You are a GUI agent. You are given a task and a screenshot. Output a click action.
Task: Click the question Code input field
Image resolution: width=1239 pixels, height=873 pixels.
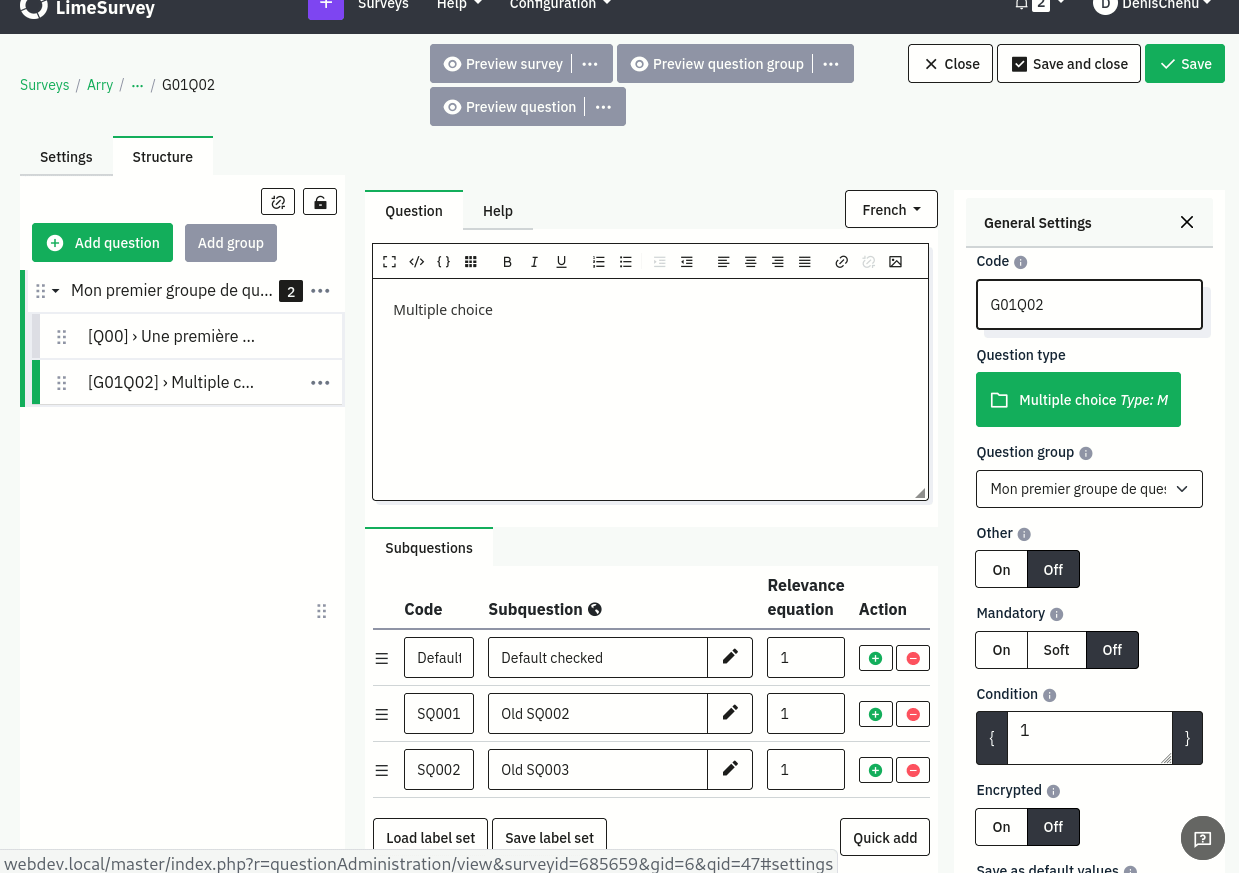[1089, 305]
